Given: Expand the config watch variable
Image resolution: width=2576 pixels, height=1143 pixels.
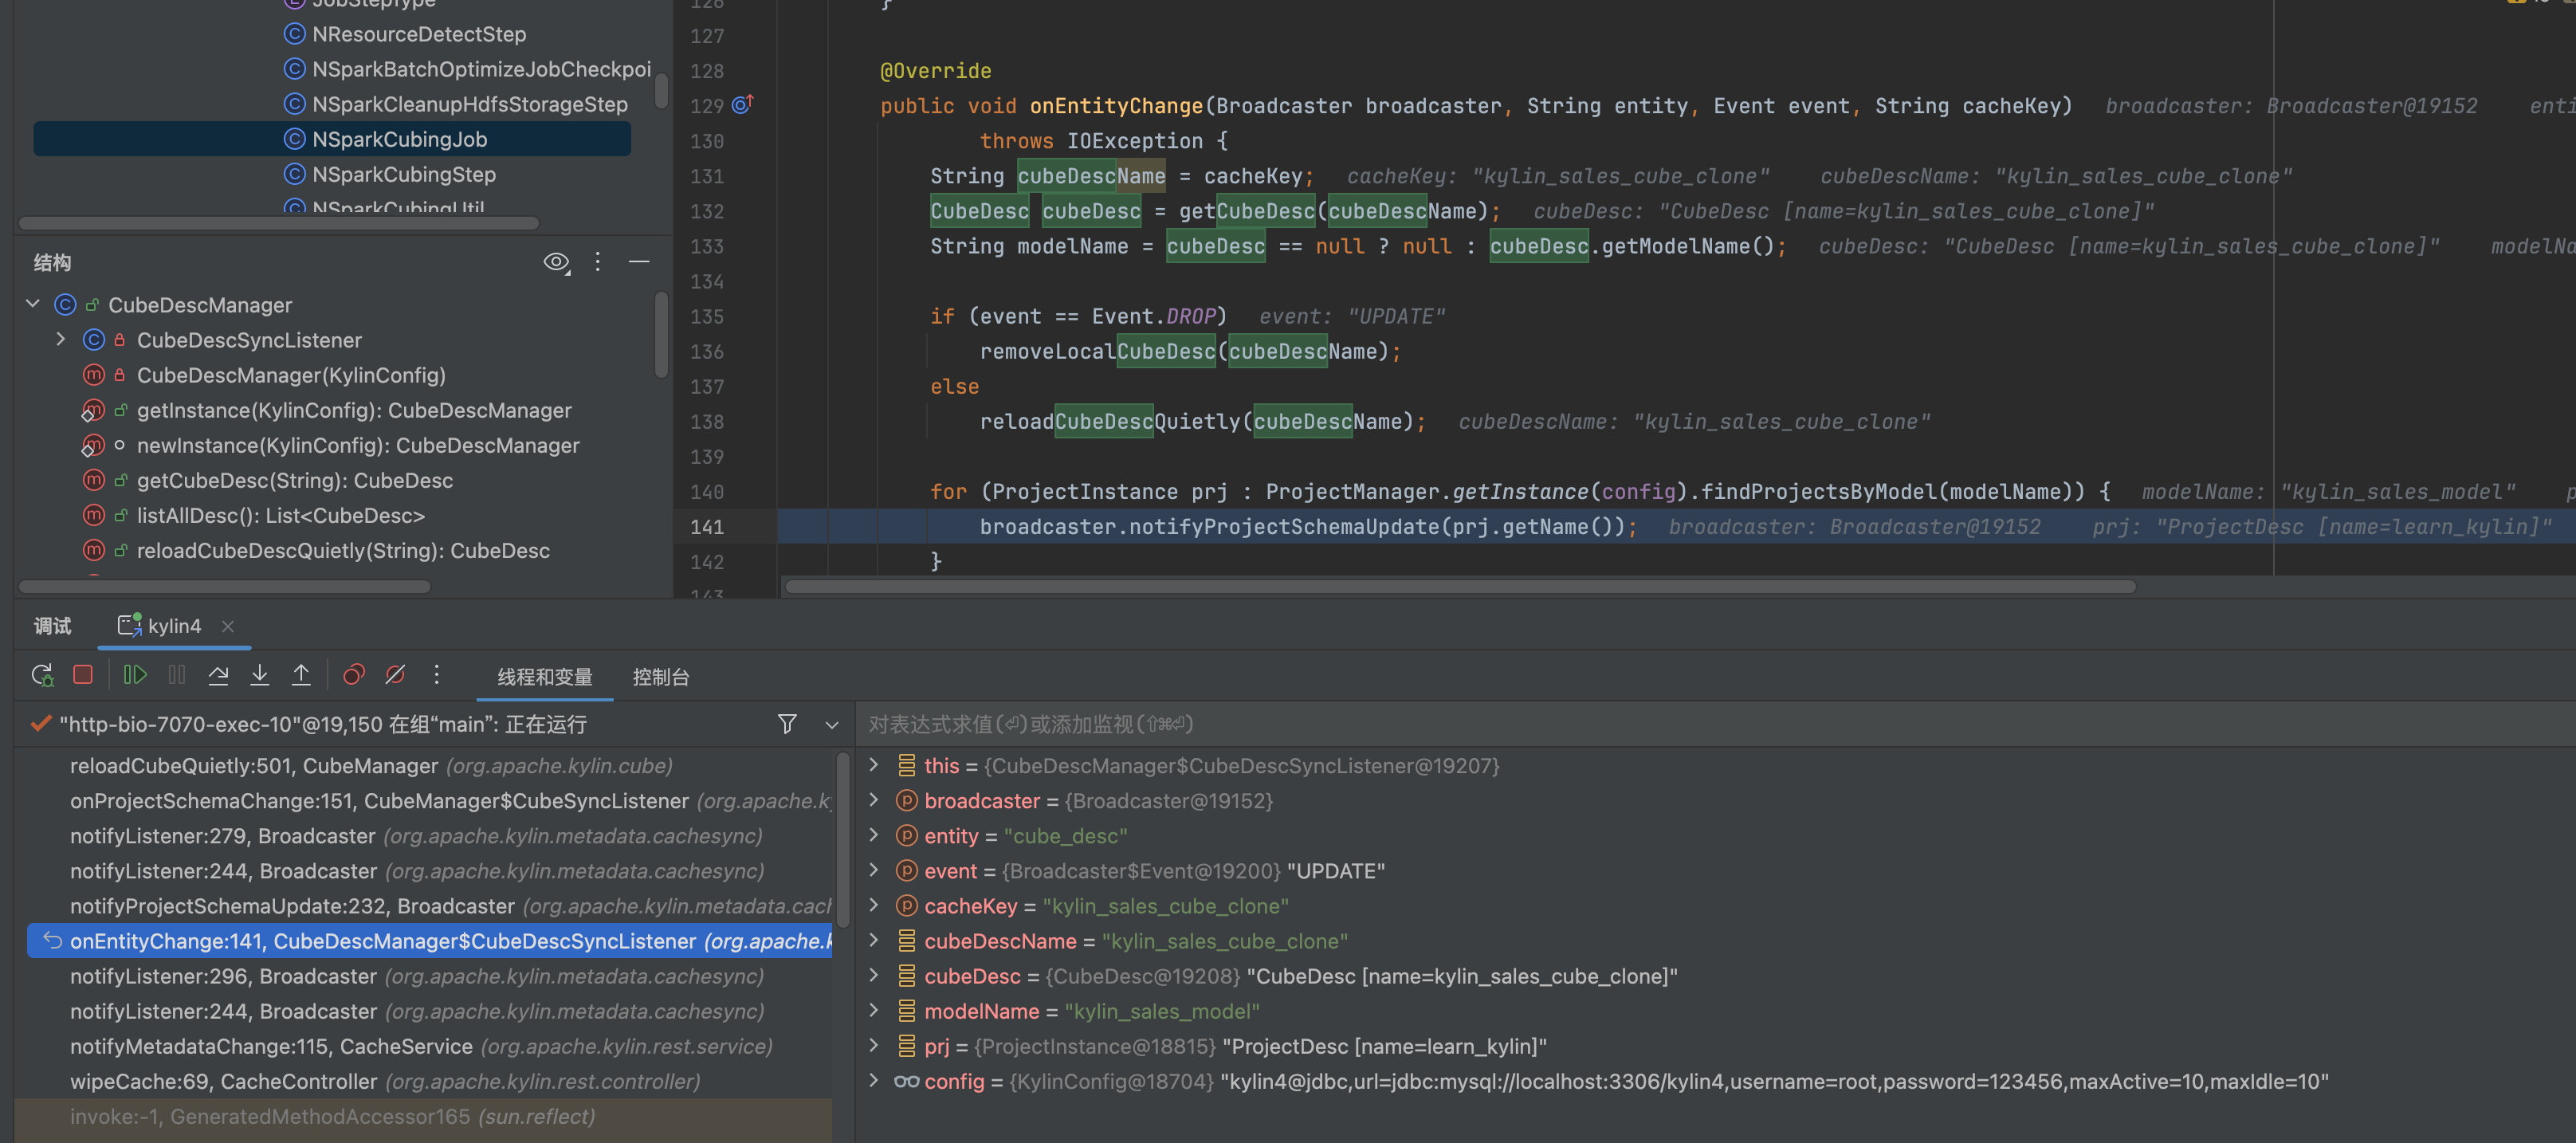Looking at the screenshot, I should click(874, 1081).
